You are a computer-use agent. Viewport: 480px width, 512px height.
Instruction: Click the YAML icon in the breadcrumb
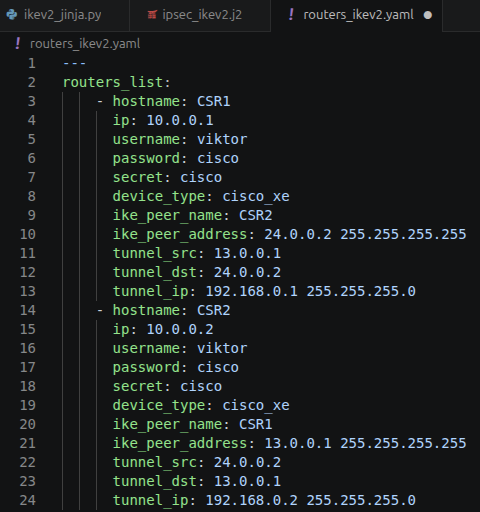point(18,44)
